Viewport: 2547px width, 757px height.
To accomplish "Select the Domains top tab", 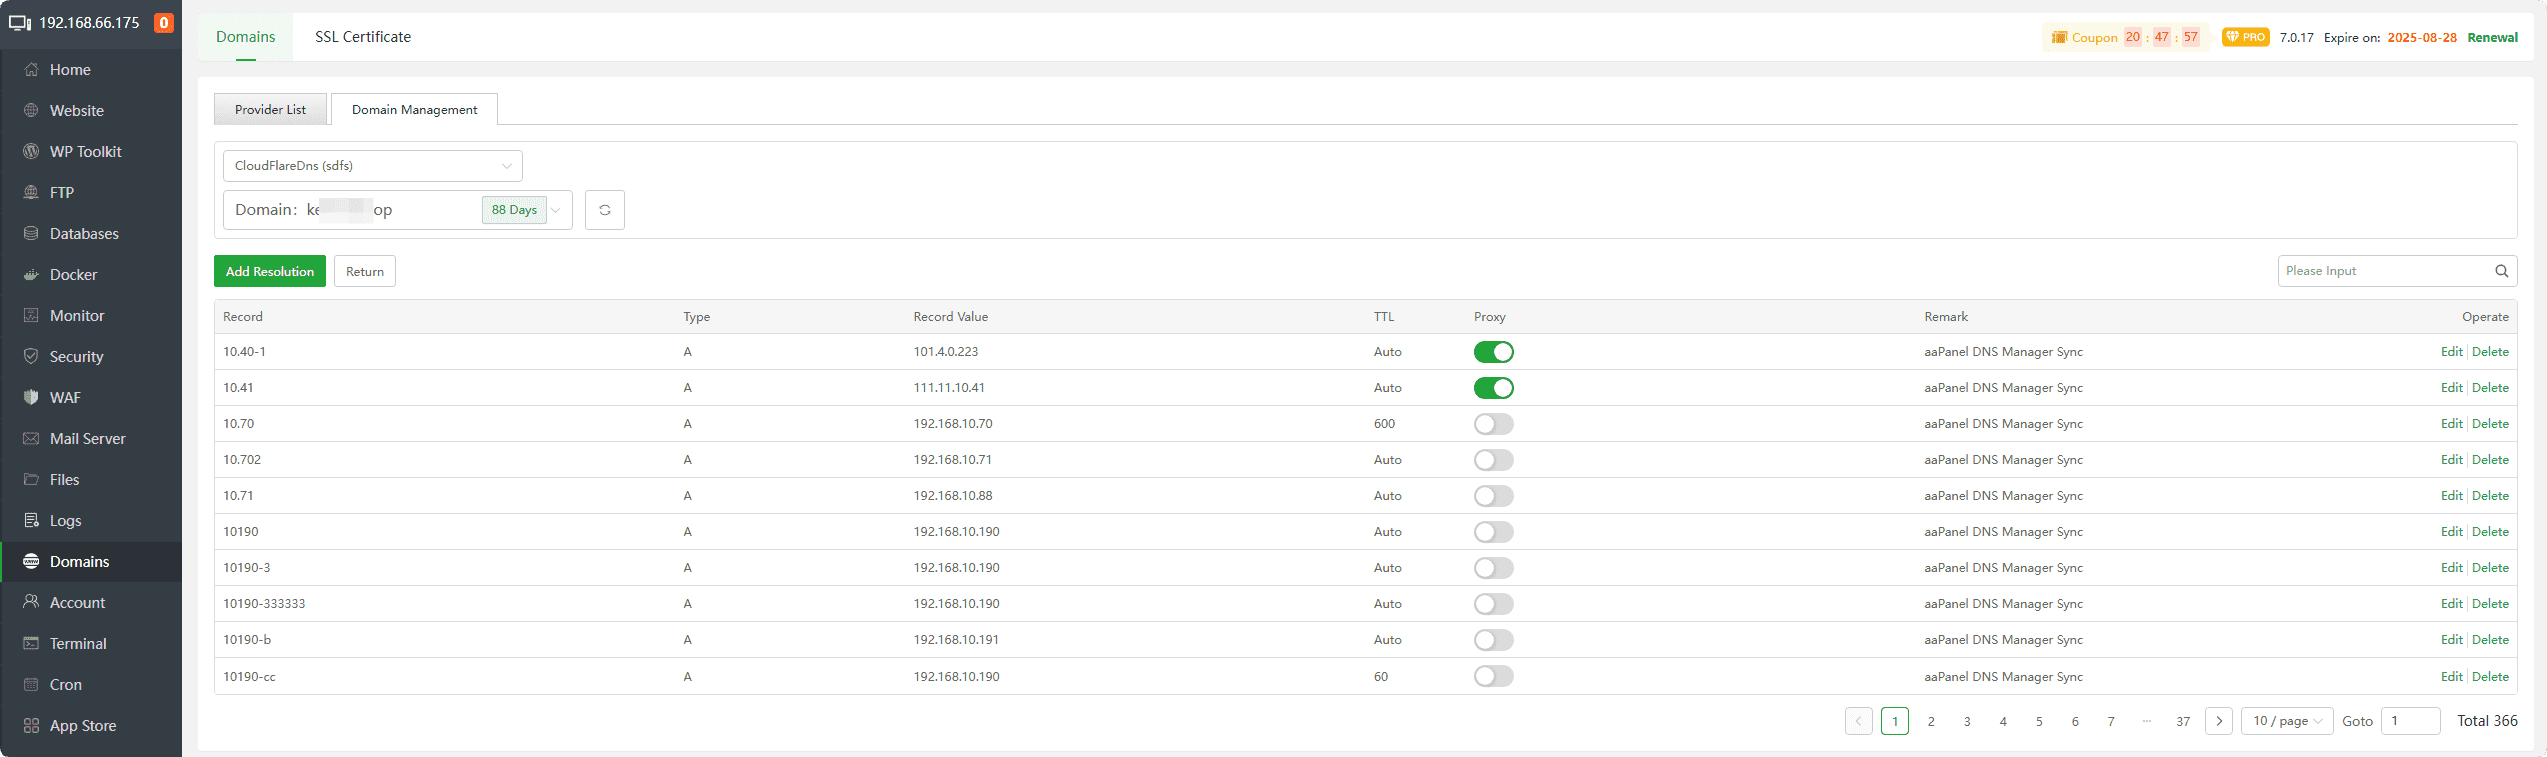I will 245,37.
